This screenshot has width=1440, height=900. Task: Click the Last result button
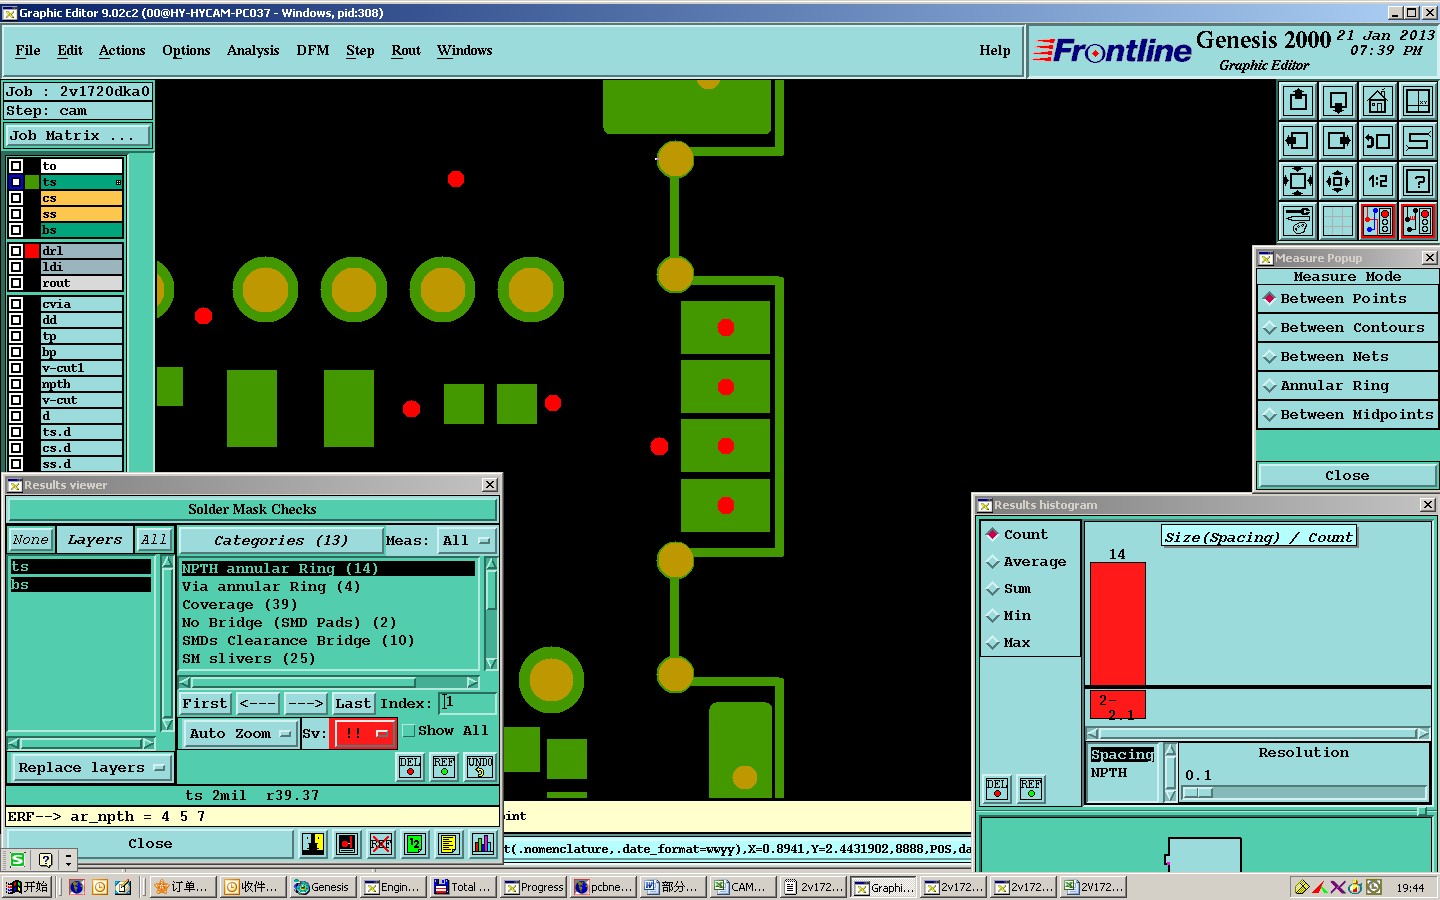(x=353, y=704)
